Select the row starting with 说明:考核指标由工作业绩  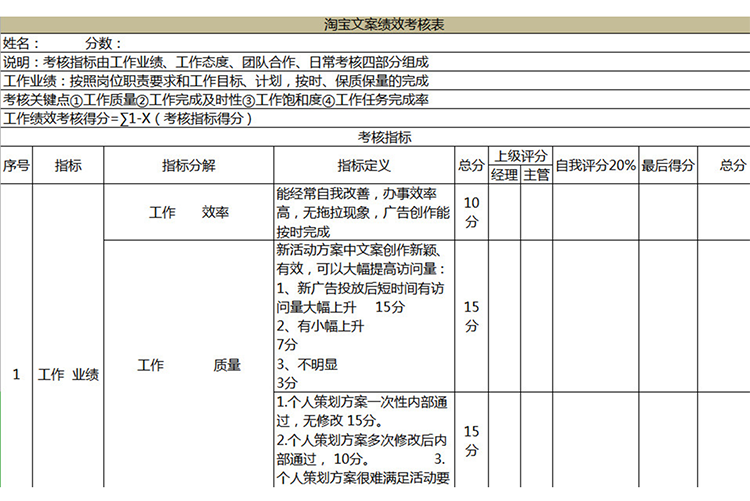coord(375,62)
